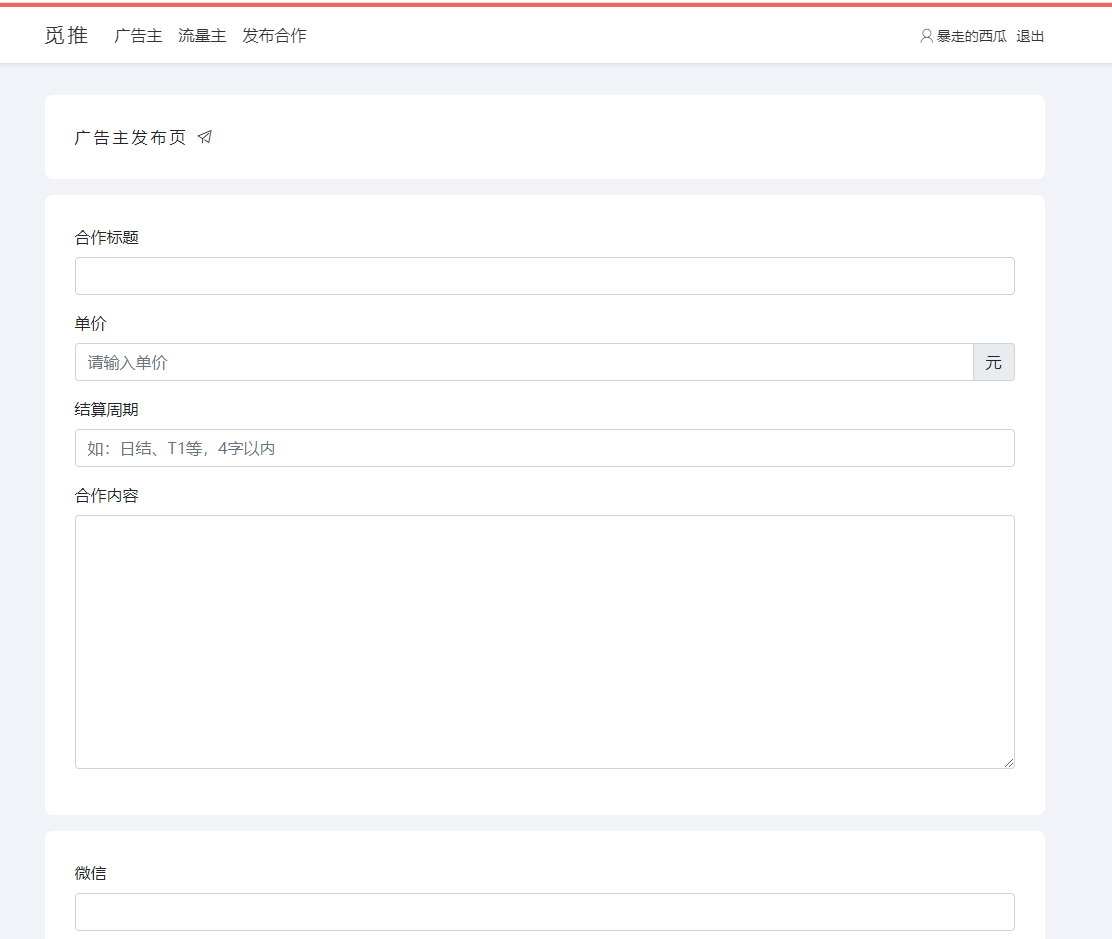Focus the 微信 input field
Screen dimensions: 1112x939
click(544, 911)
